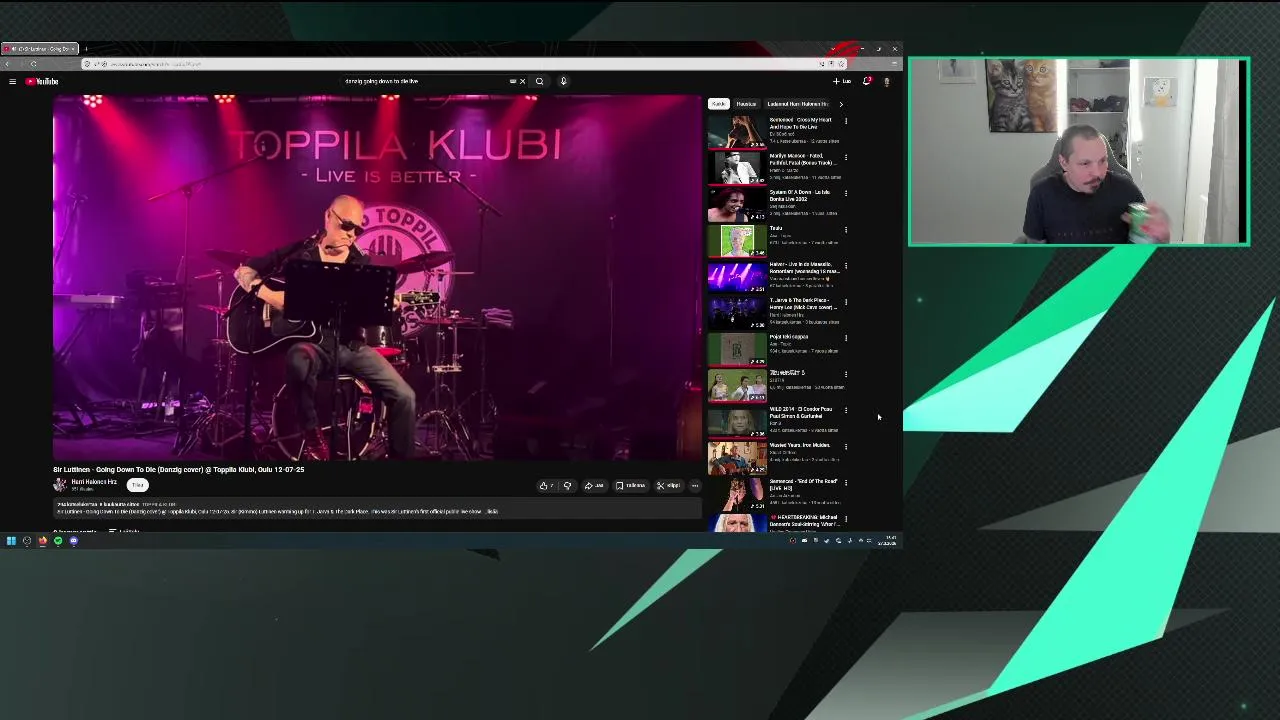Go back with browser back arrow
The width and height of the screenshot is (1280, 720).
(7, 64)
